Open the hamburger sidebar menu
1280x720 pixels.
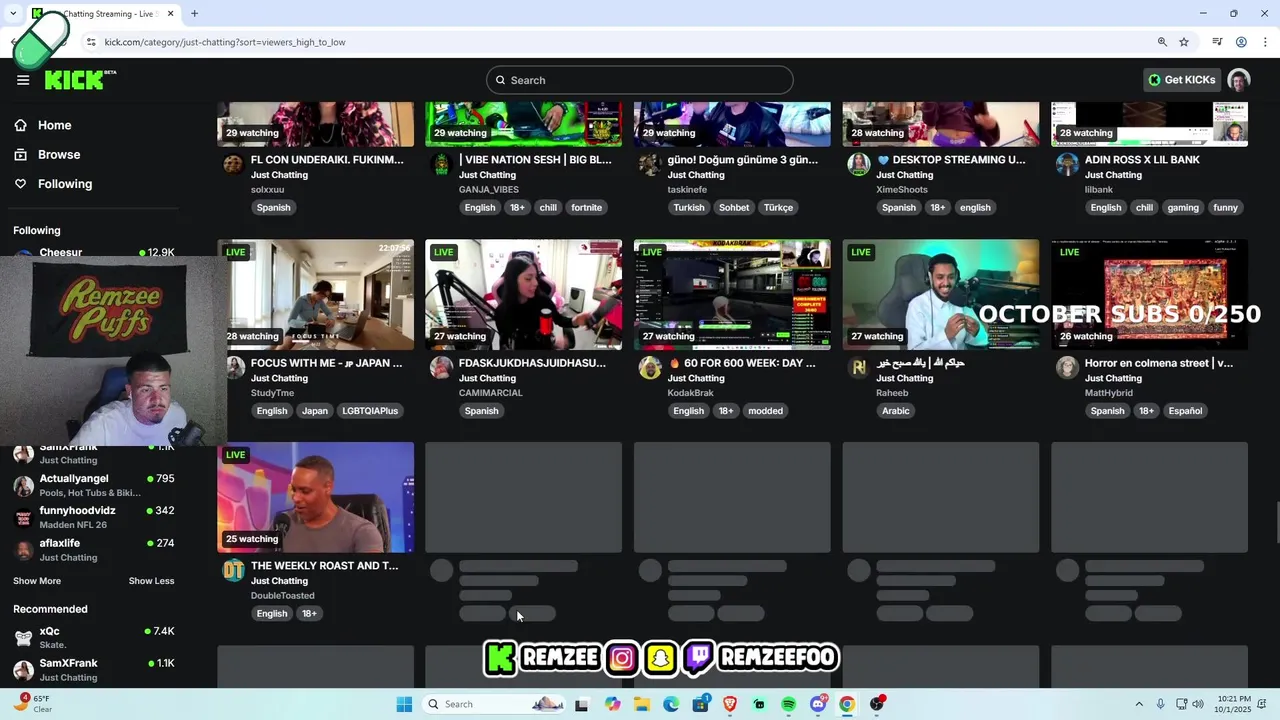click(23, 80)
